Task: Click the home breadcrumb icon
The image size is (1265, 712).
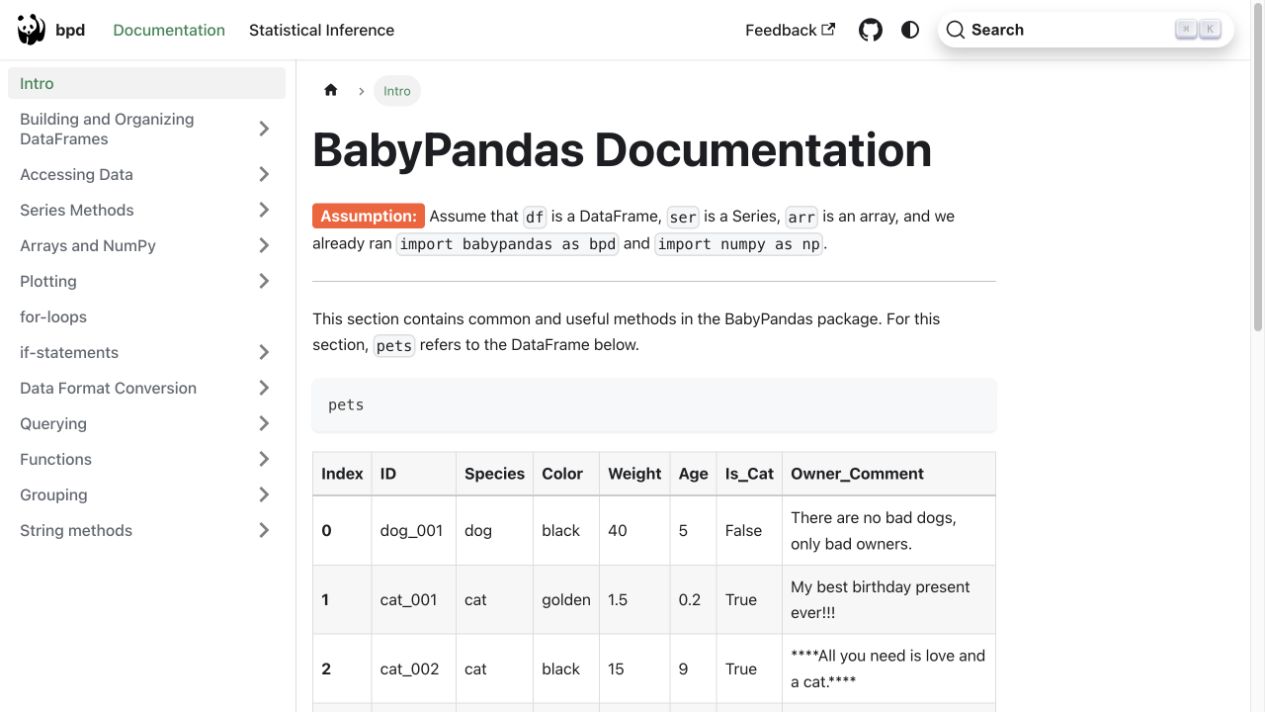Action: 331,90
